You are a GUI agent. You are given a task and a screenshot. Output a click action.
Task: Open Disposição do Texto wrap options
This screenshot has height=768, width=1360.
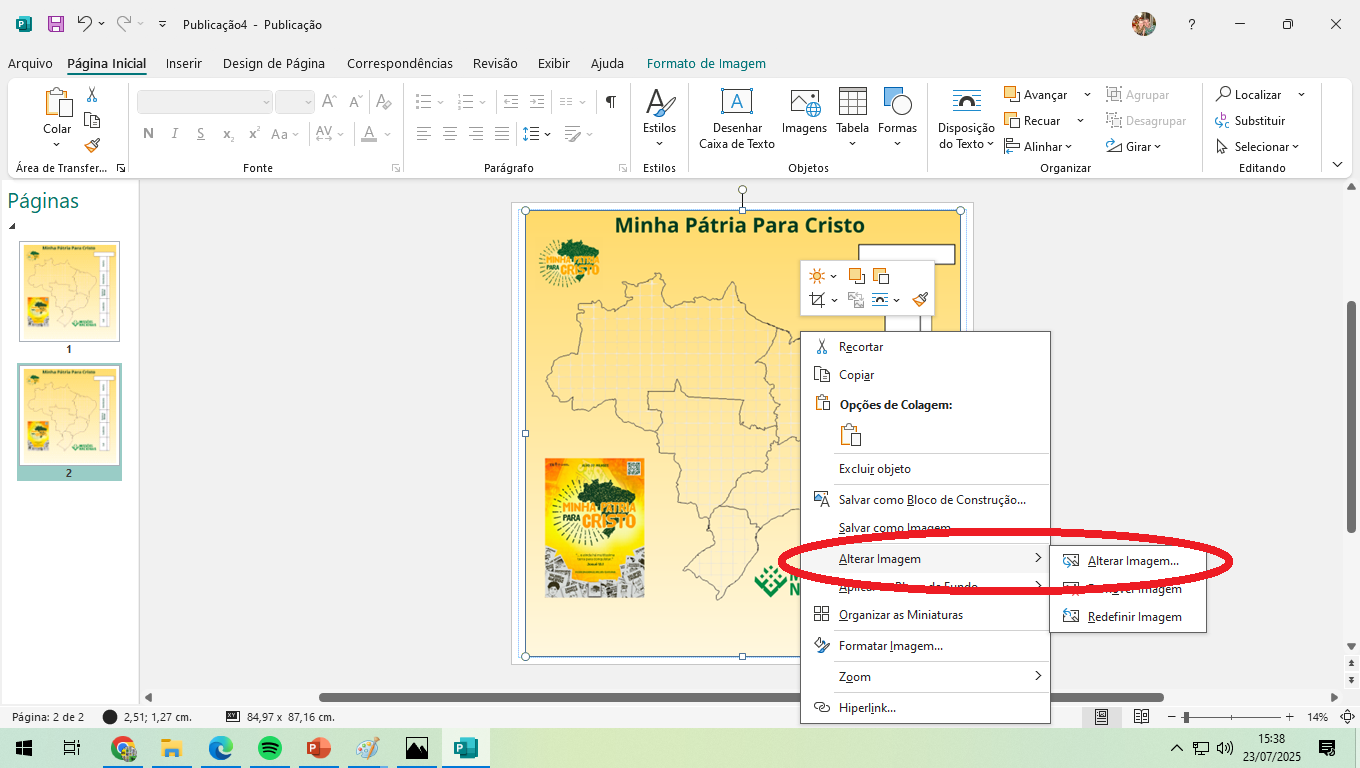(966, 120)
